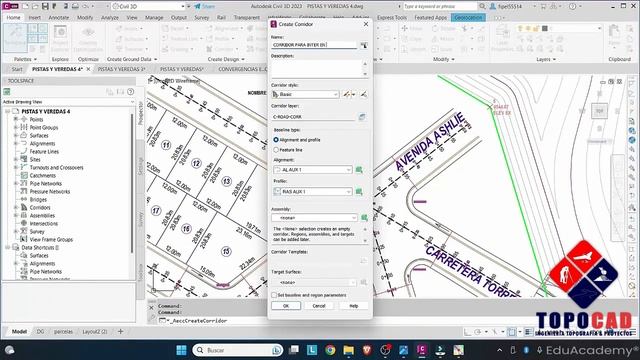Click the pick style from drawing icon
The width and height of the screenshot is (640, 360).
click(363, 94)
